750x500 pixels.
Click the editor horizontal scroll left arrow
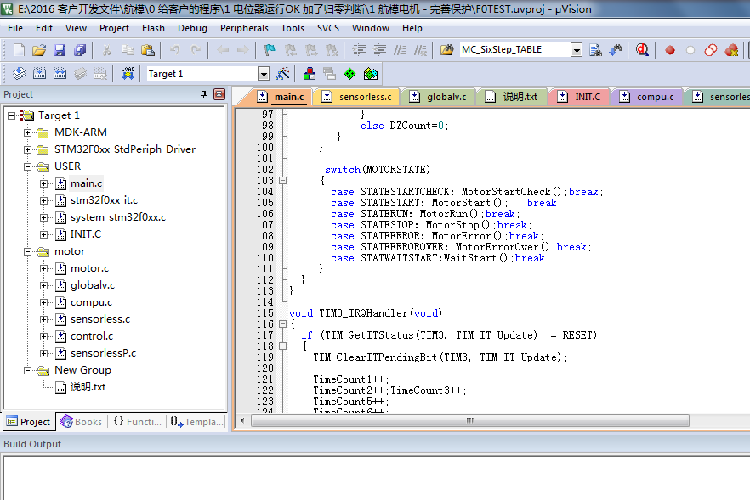click(x=243, y=421)
